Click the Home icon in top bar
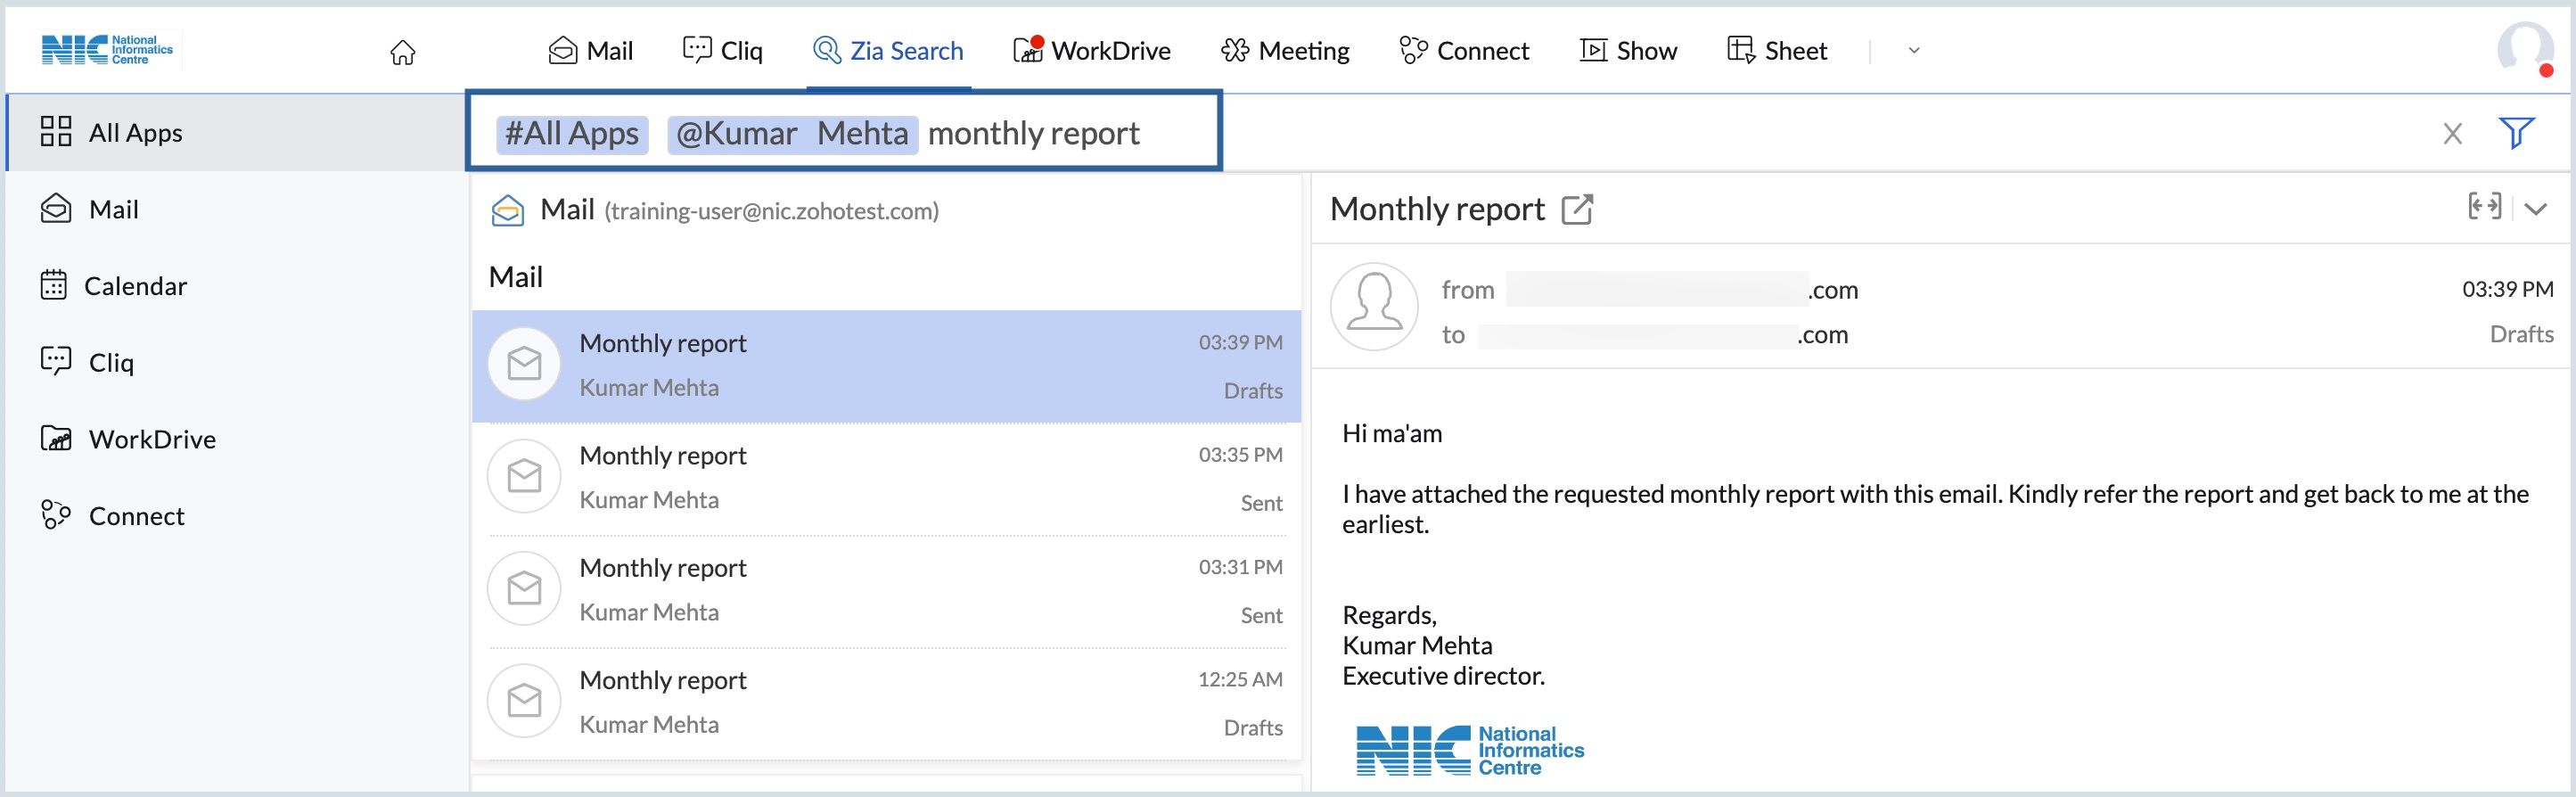2576x797 pixels. 402,52
